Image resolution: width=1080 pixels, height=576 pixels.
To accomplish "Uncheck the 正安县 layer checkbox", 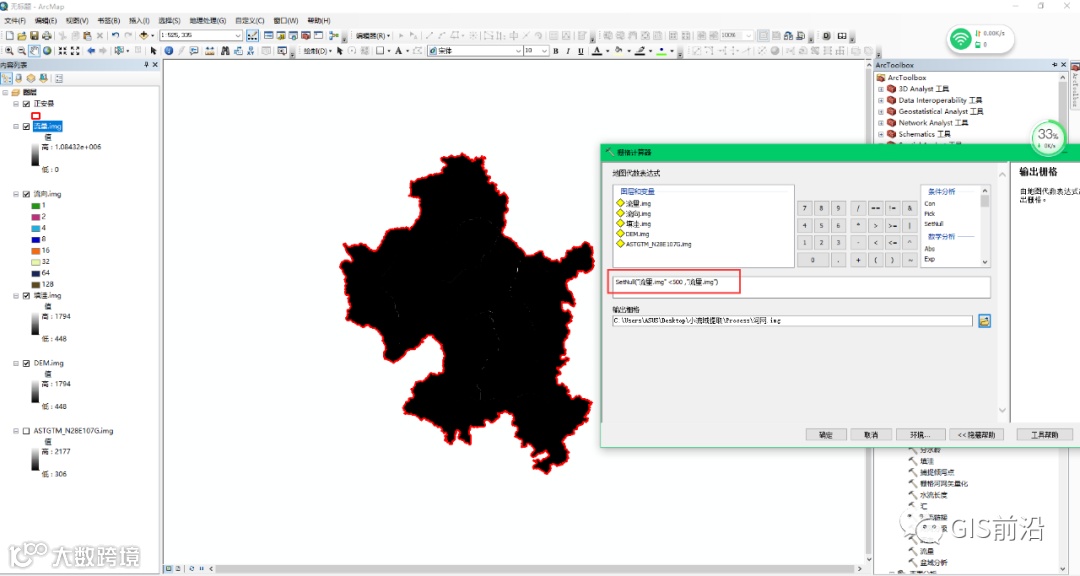I will [27, 104].
